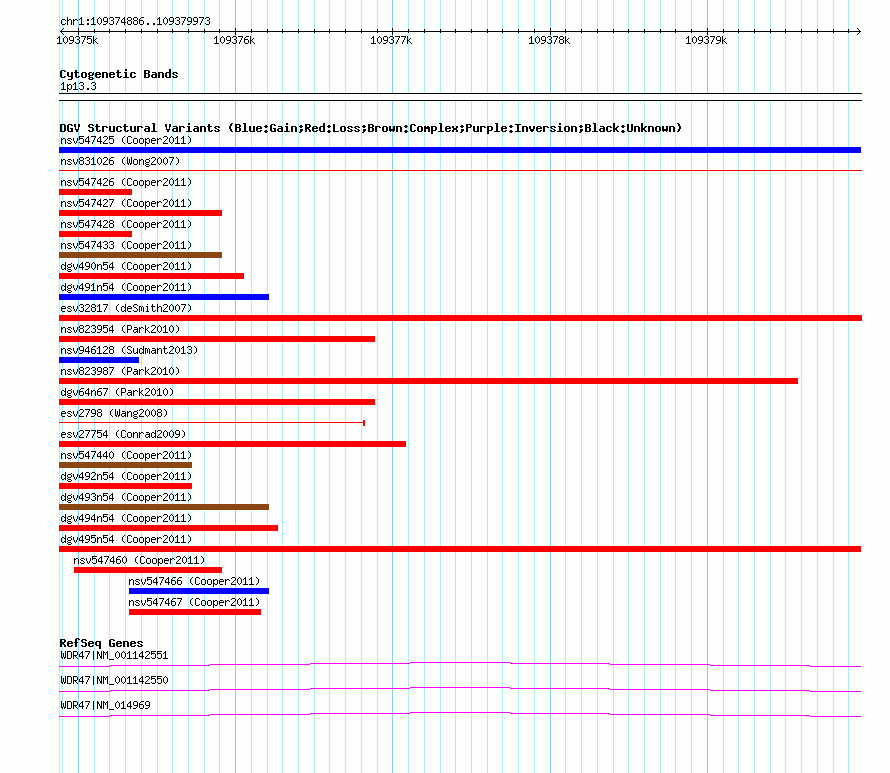The width and height of the screenshot is (890, 773).
Task: Click the WDR47|NM_014969 label
Action: click(x=105, y=705)
